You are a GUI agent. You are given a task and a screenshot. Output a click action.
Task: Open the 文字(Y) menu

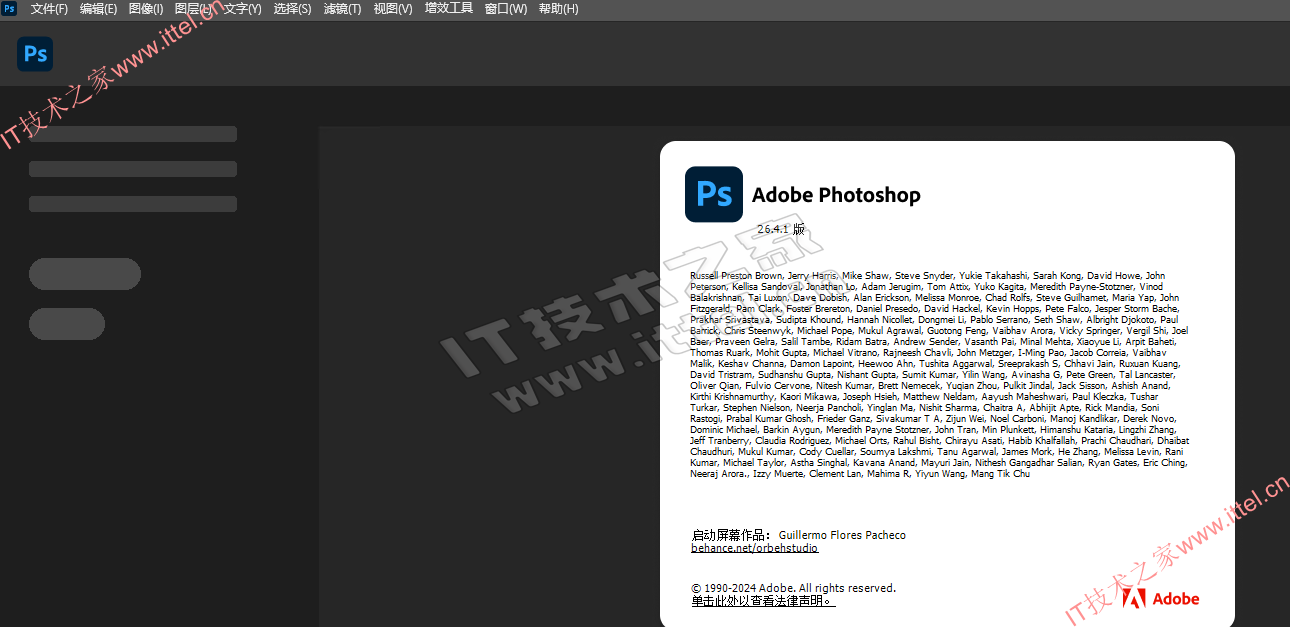[242, 9]
